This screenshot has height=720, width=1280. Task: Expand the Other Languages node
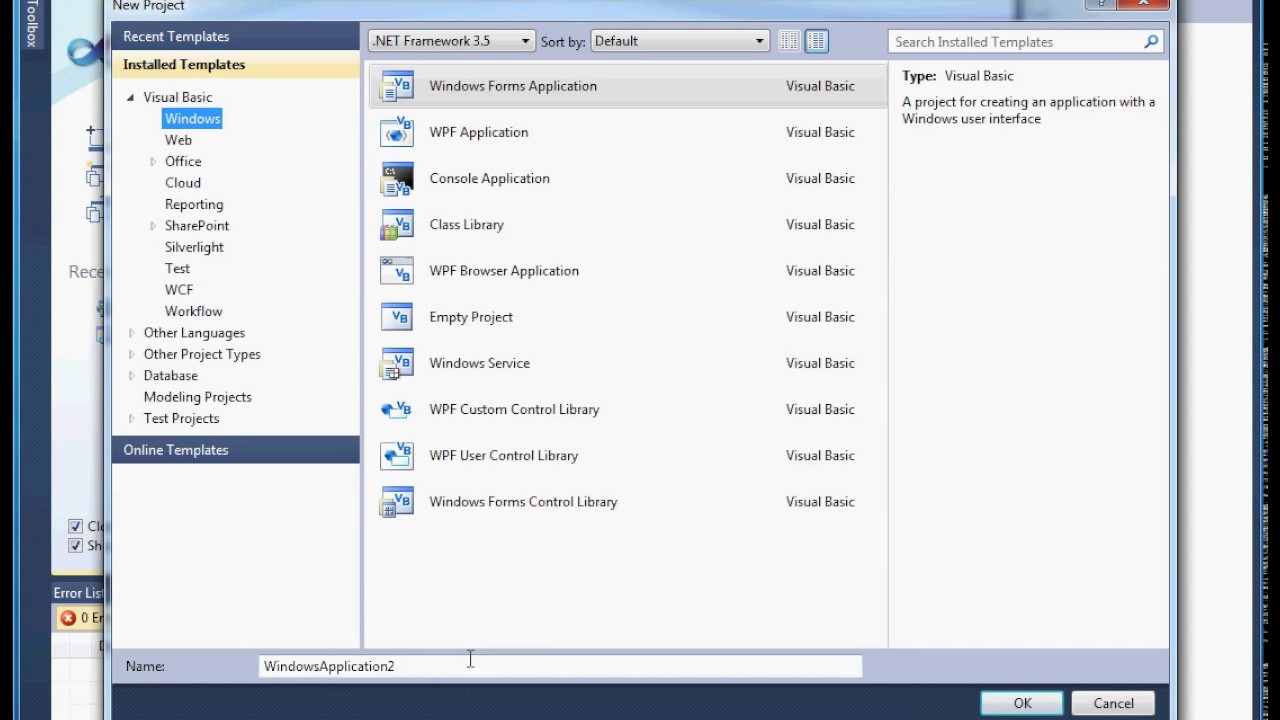pos(131,333)
